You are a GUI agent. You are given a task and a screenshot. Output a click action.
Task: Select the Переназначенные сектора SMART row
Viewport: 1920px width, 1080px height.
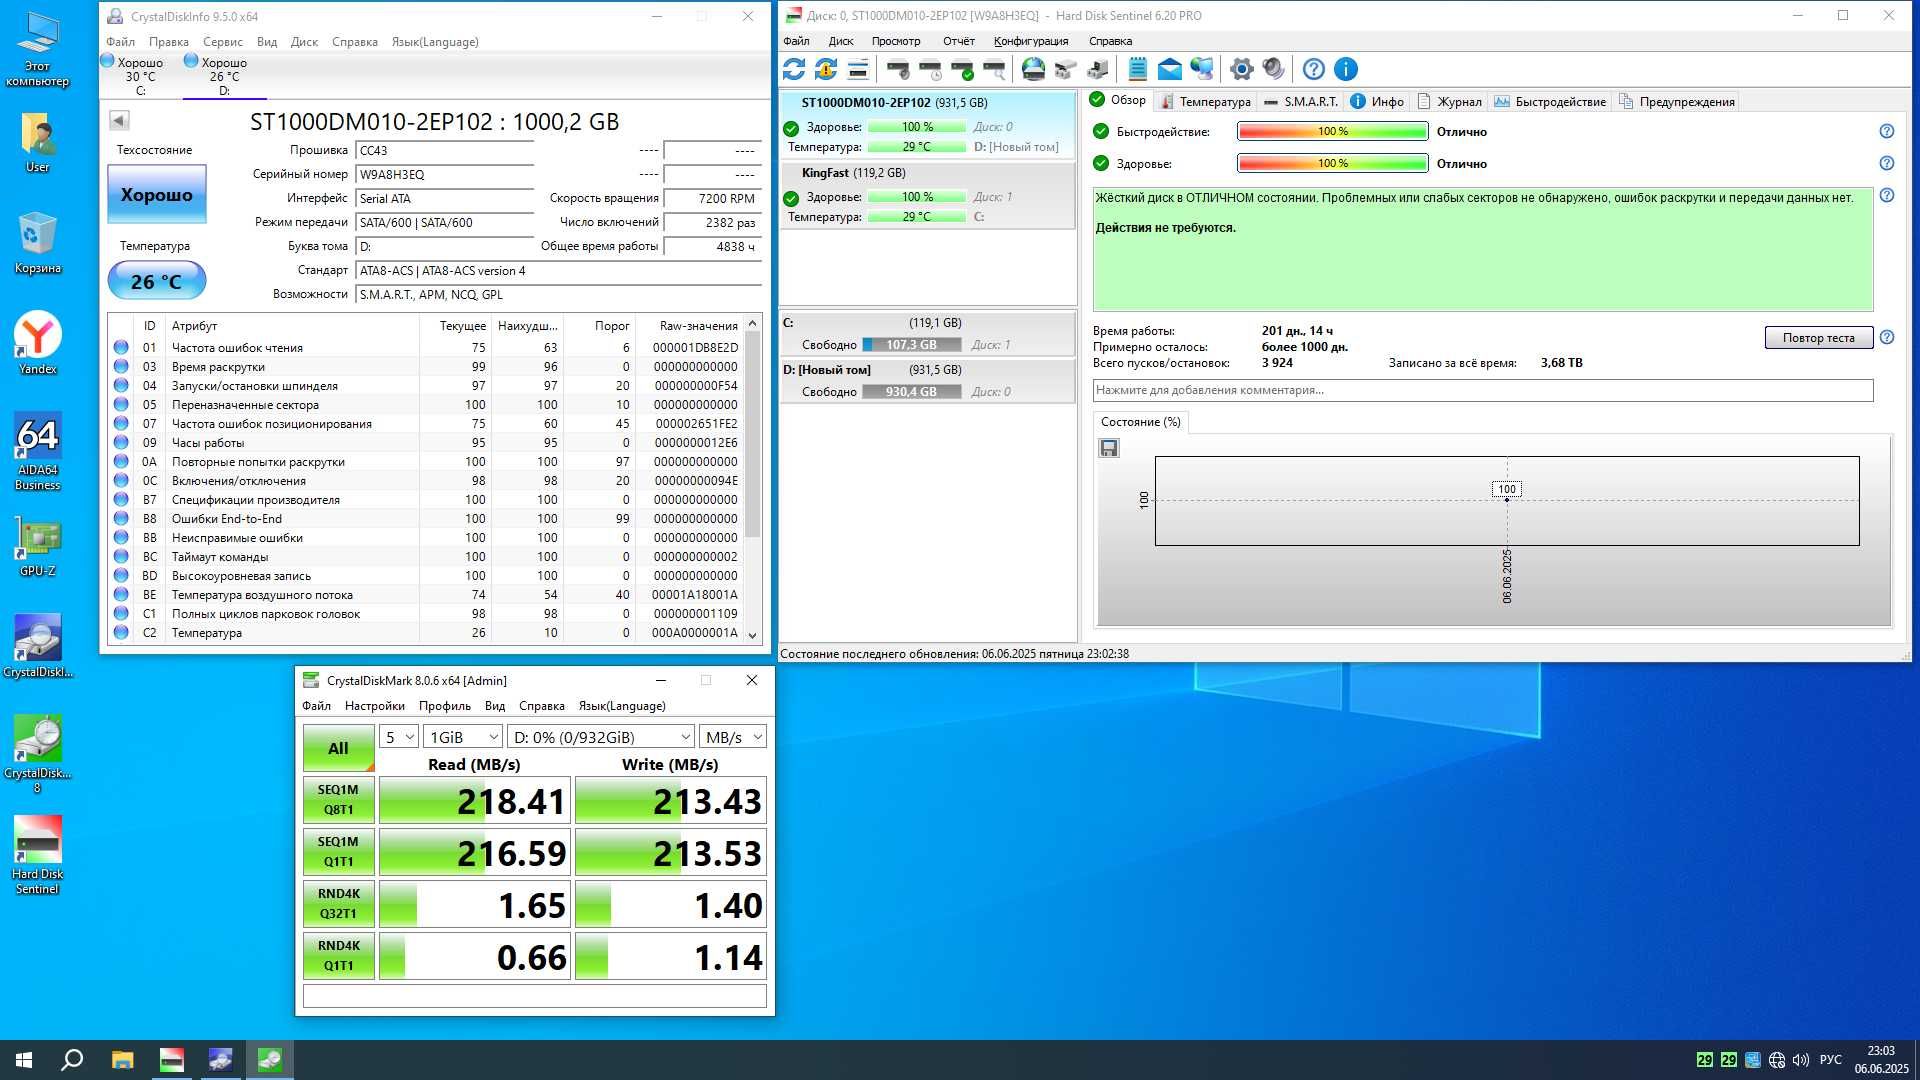pyautogui.click(x=428, y=405)
